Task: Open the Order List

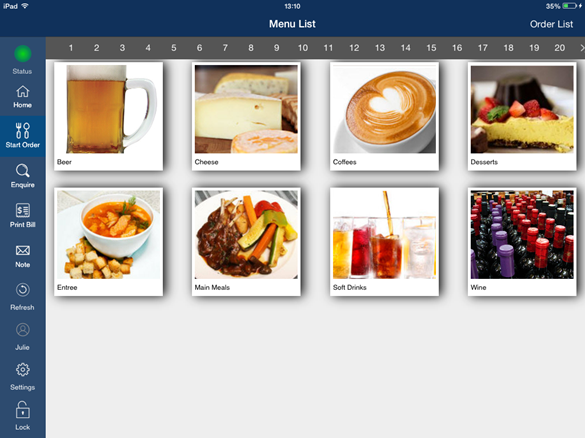Action: click(551, 24)
